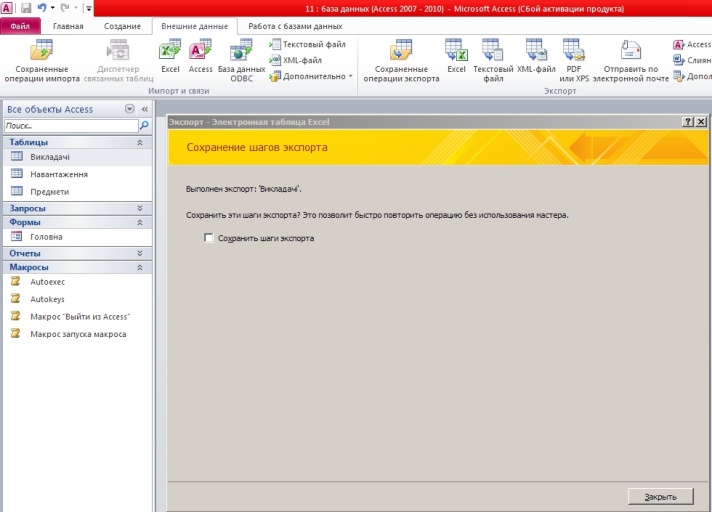The width and height of the screenshot is (712, 512).
Task: Close the Excel export dialog with X
Action: pos(701,122)
